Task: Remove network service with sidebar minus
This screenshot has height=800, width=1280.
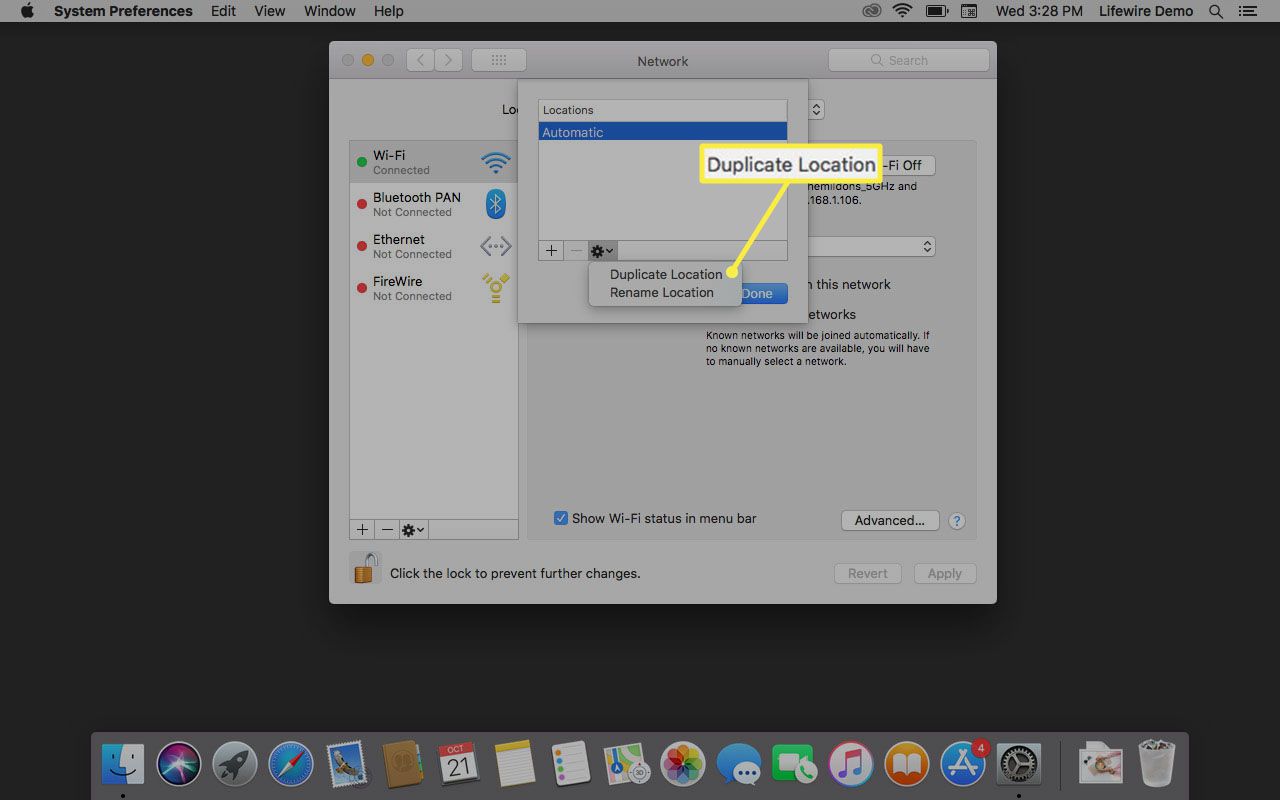Action: pyautogui.click(x=387, y=530)
